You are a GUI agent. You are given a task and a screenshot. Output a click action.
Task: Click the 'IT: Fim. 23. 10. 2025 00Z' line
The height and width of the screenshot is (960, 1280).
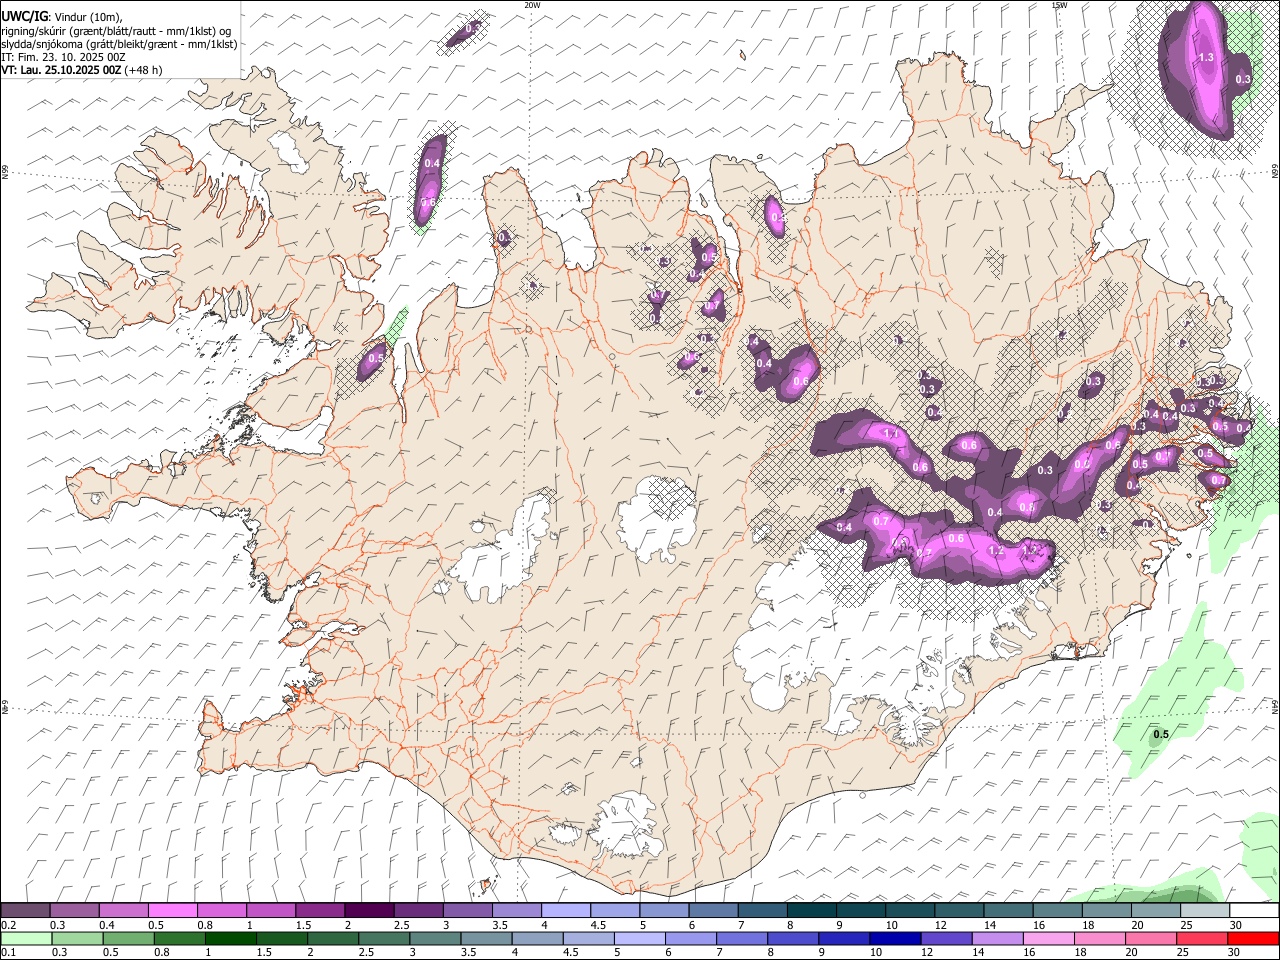click(64, 57)
